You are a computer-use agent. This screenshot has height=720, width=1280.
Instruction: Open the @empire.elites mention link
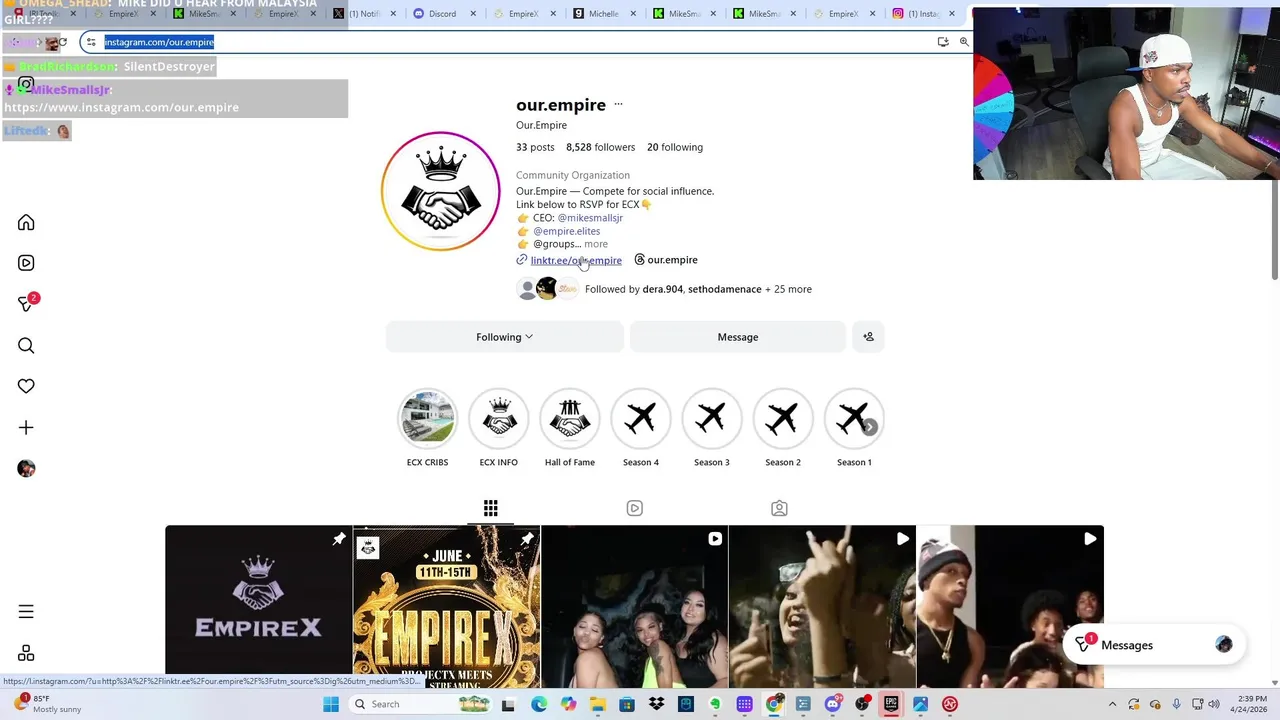[566, 231]
